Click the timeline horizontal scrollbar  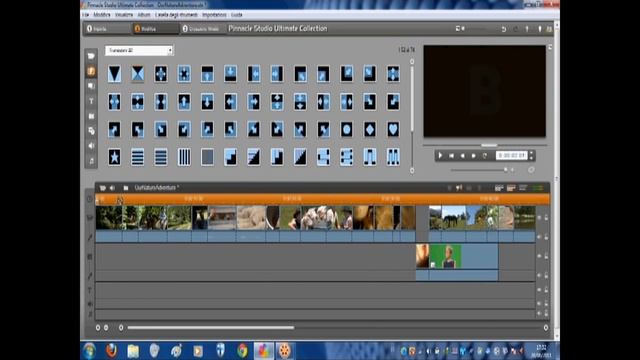click(211, 327)
